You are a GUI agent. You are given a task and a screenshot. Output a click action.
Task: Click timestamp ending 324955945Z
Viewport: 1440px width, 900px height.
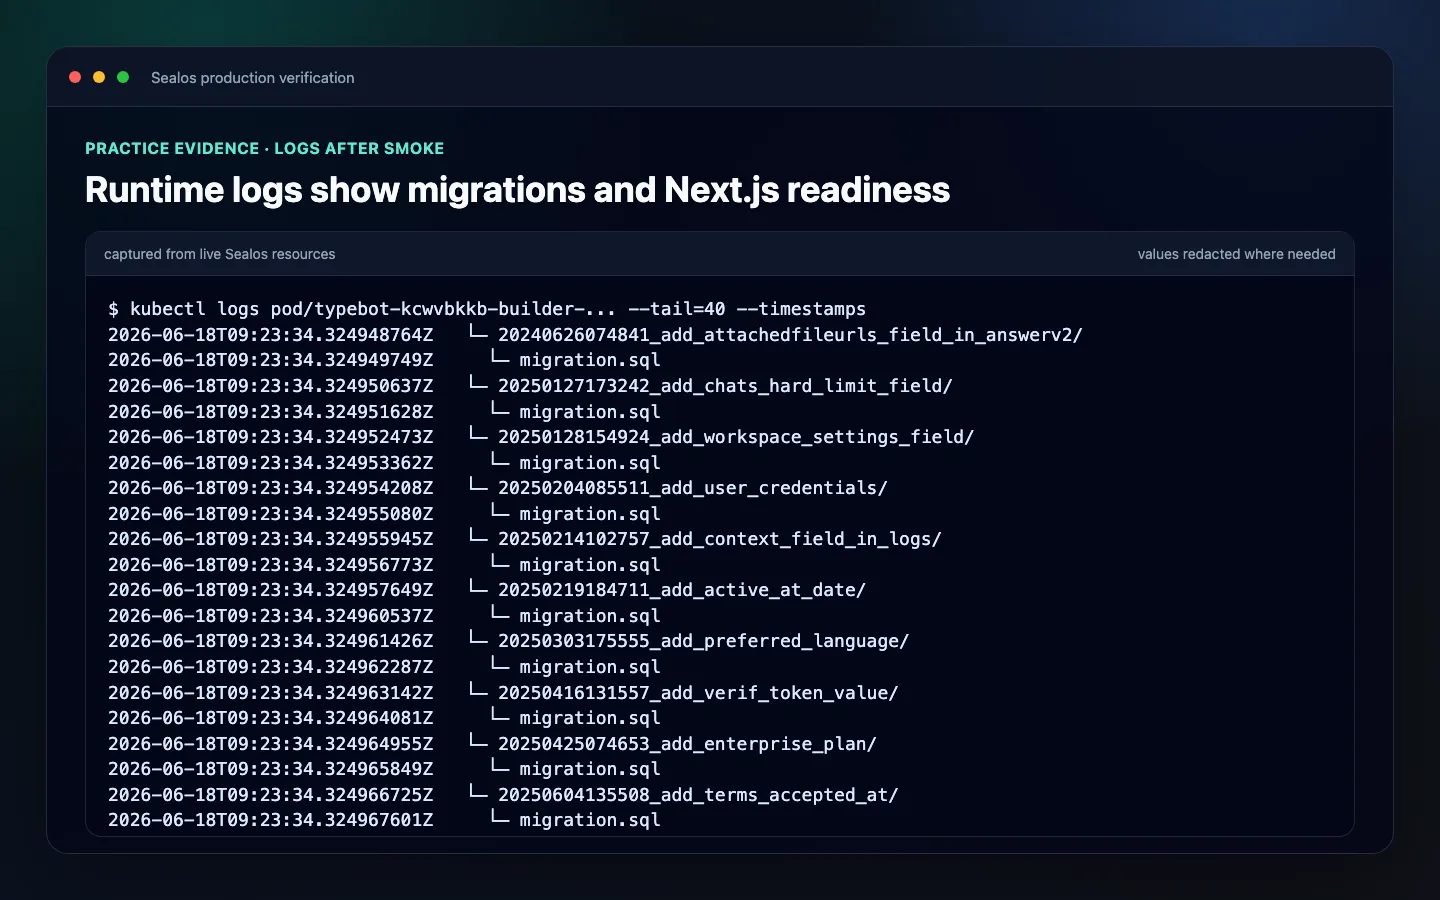tap(271, 539)
